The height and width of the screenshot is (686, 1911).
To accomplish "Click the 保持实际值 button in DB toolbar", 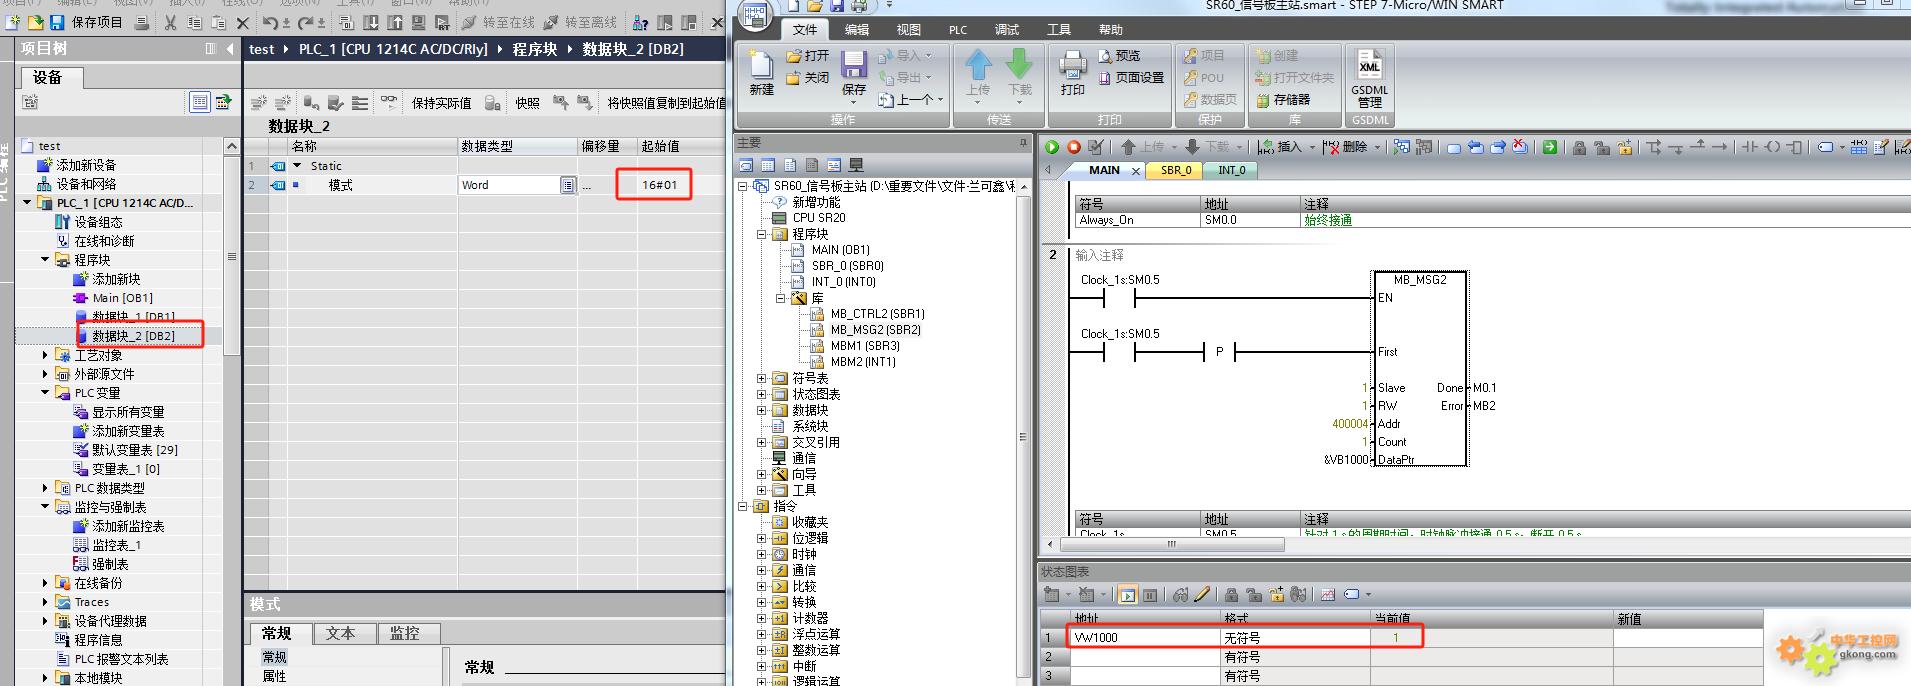I will point(442,103).
